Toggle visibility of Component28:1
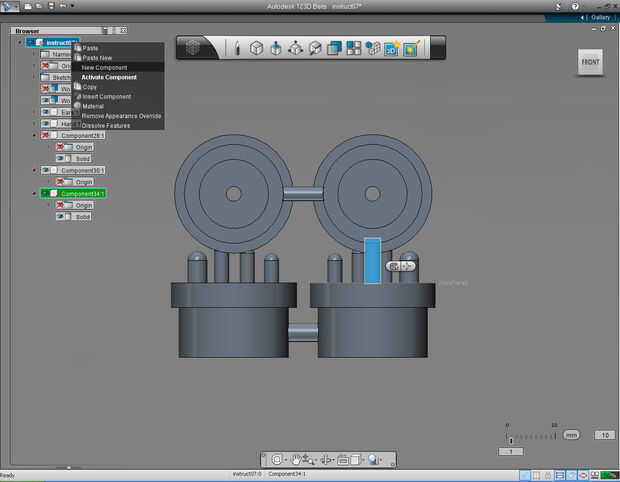Viewport: 620px width, 482px height. click(x=46, y=135)
